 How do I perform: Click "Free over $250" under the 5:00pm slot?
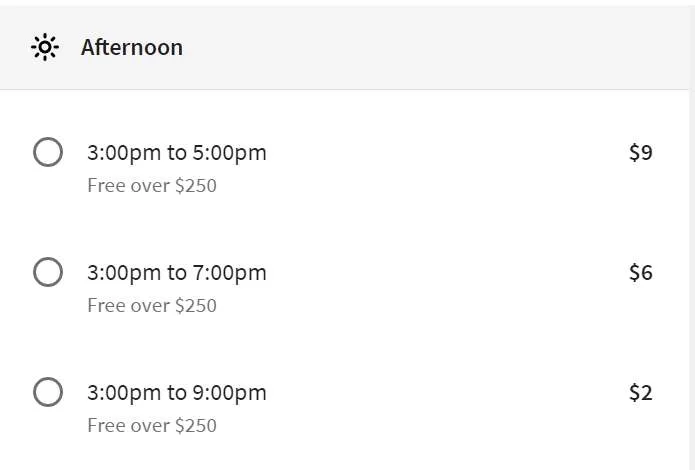(152, 185)
